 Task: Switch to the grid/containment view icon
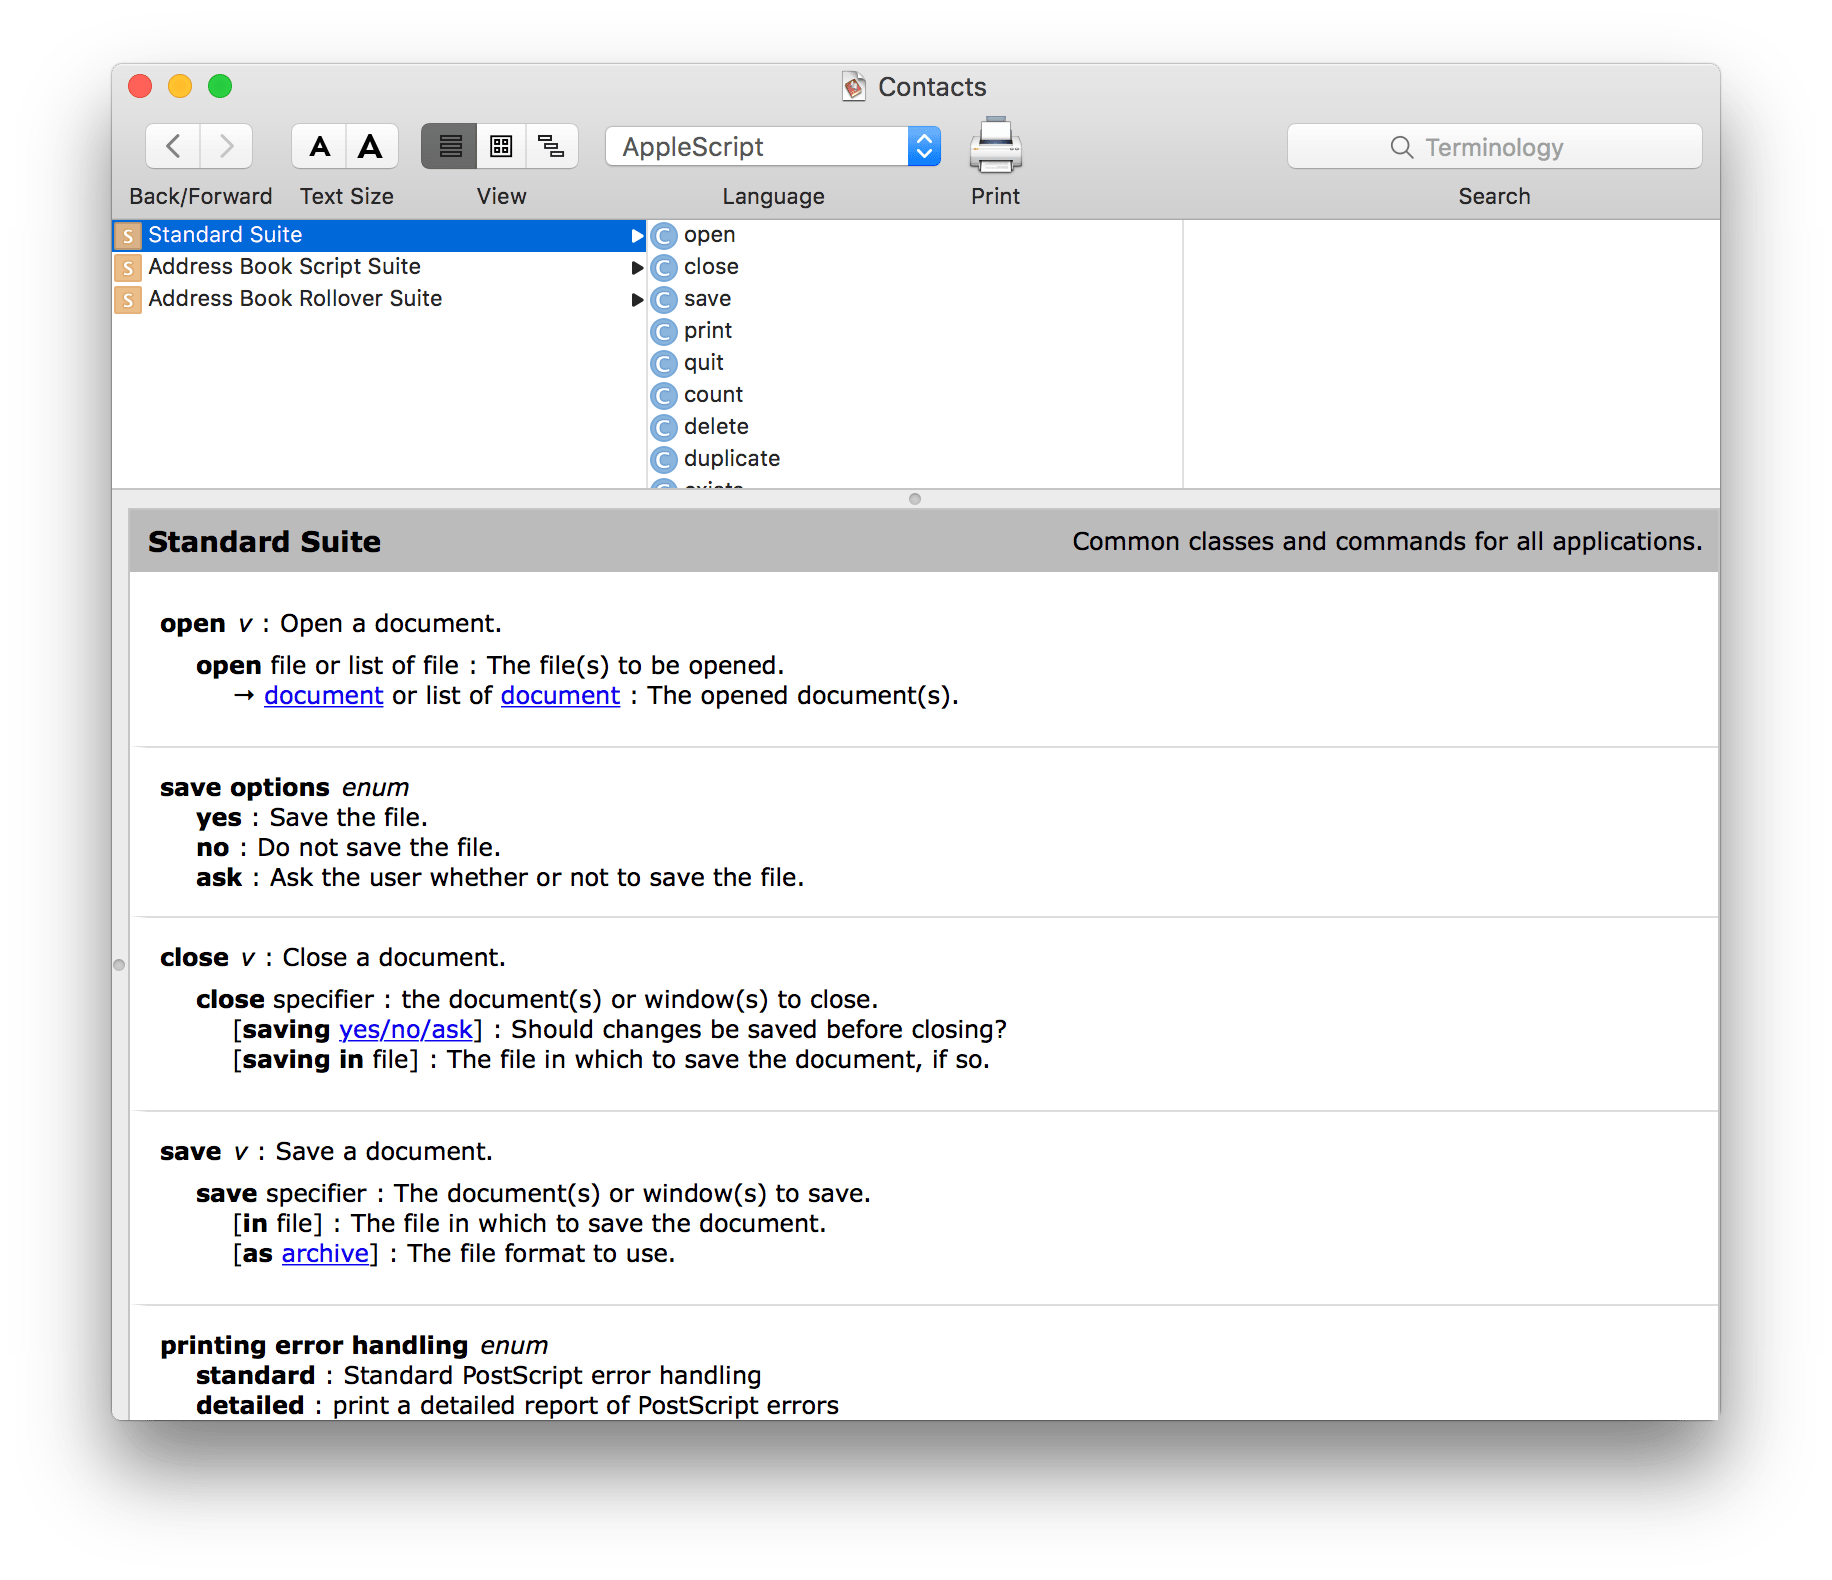(x=501, y=147)
